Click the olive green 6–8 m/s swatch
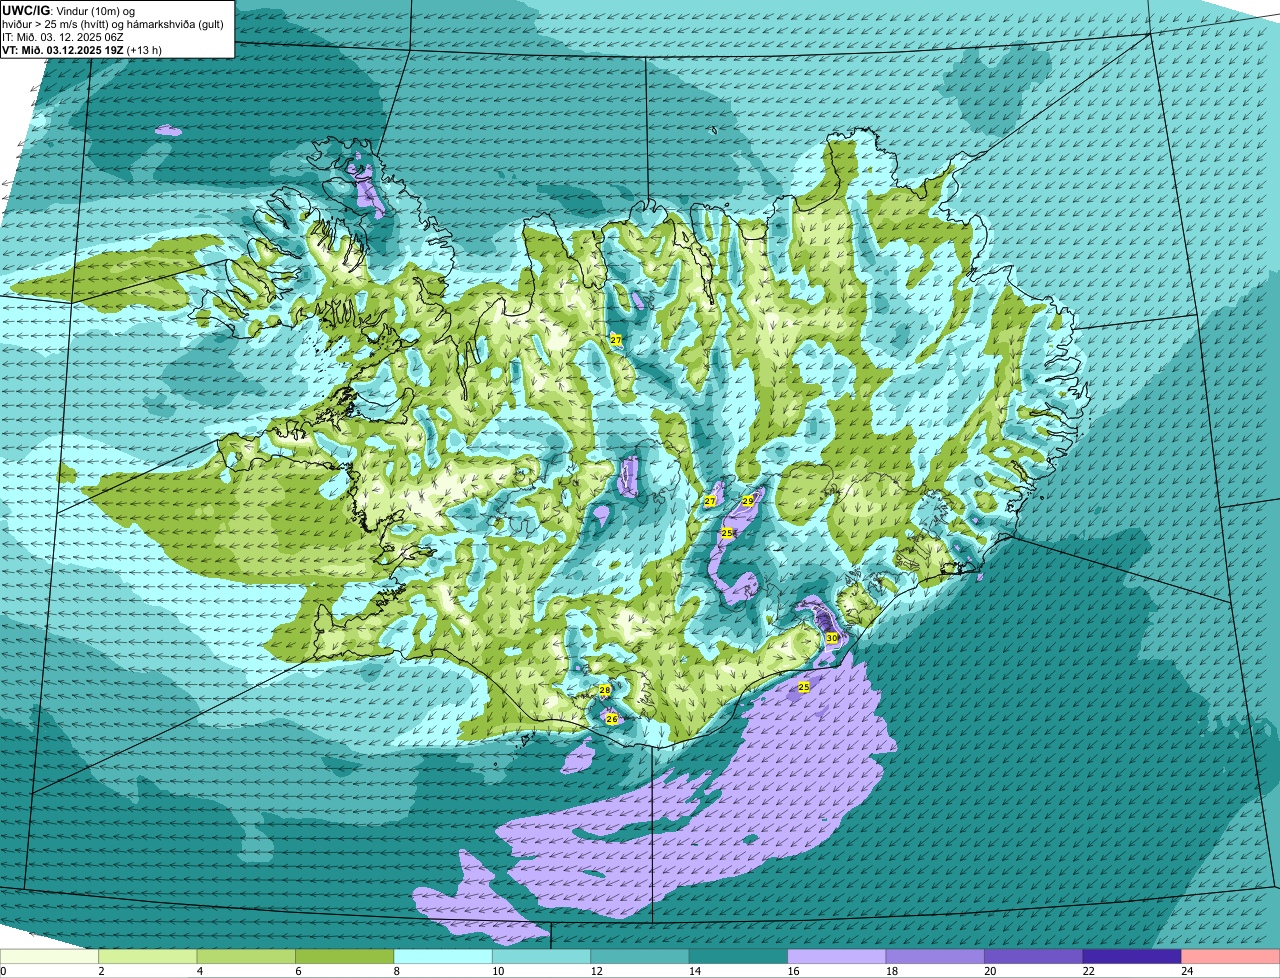This screenshot has height=978, width=1280. tap(345, 956)
